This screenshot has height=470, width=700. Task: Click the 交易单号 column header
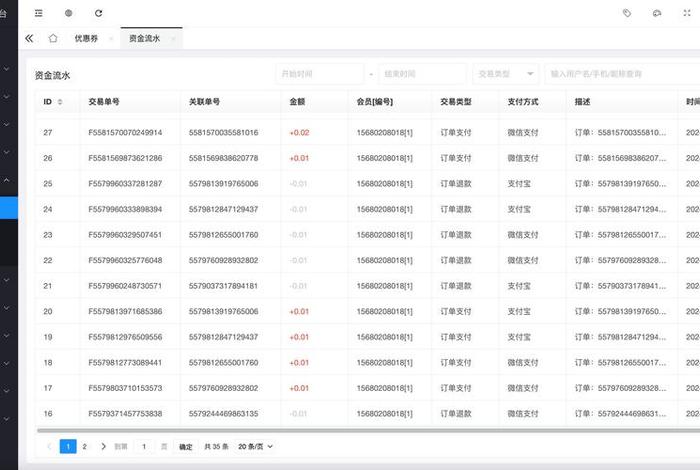tap(104, 102)
